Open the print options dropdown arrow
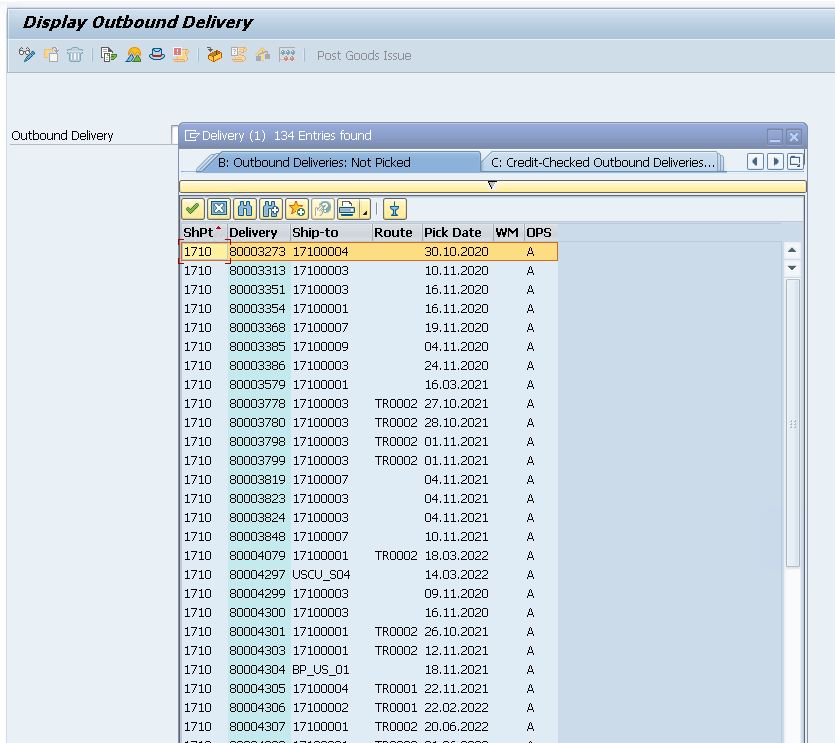Viewport: 835px width, 743px height. [x=365, y=211]
